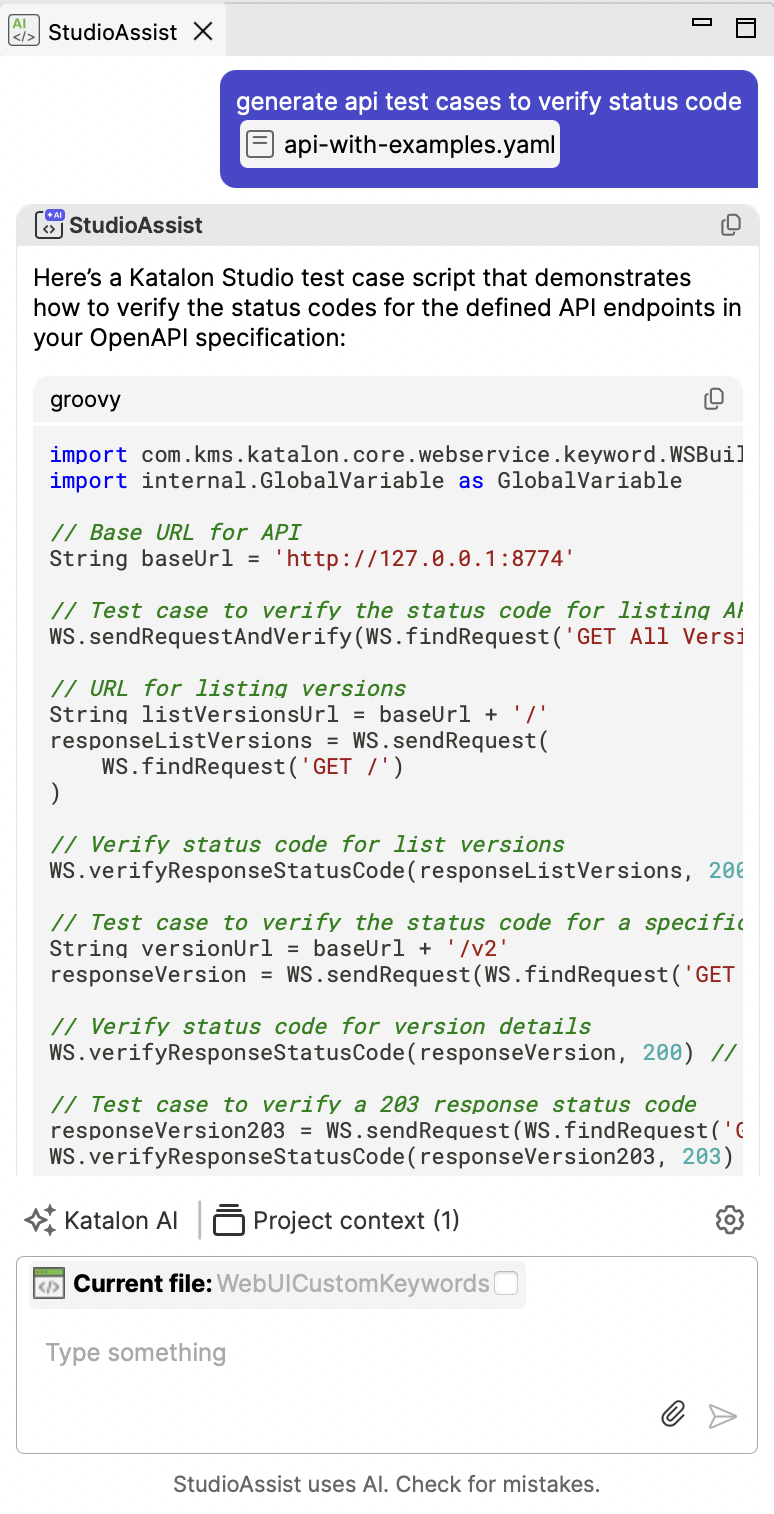The width and height of the screenshot is (774, 1514).
Task: Click the user message bubble text
Action: click(489, 102)
